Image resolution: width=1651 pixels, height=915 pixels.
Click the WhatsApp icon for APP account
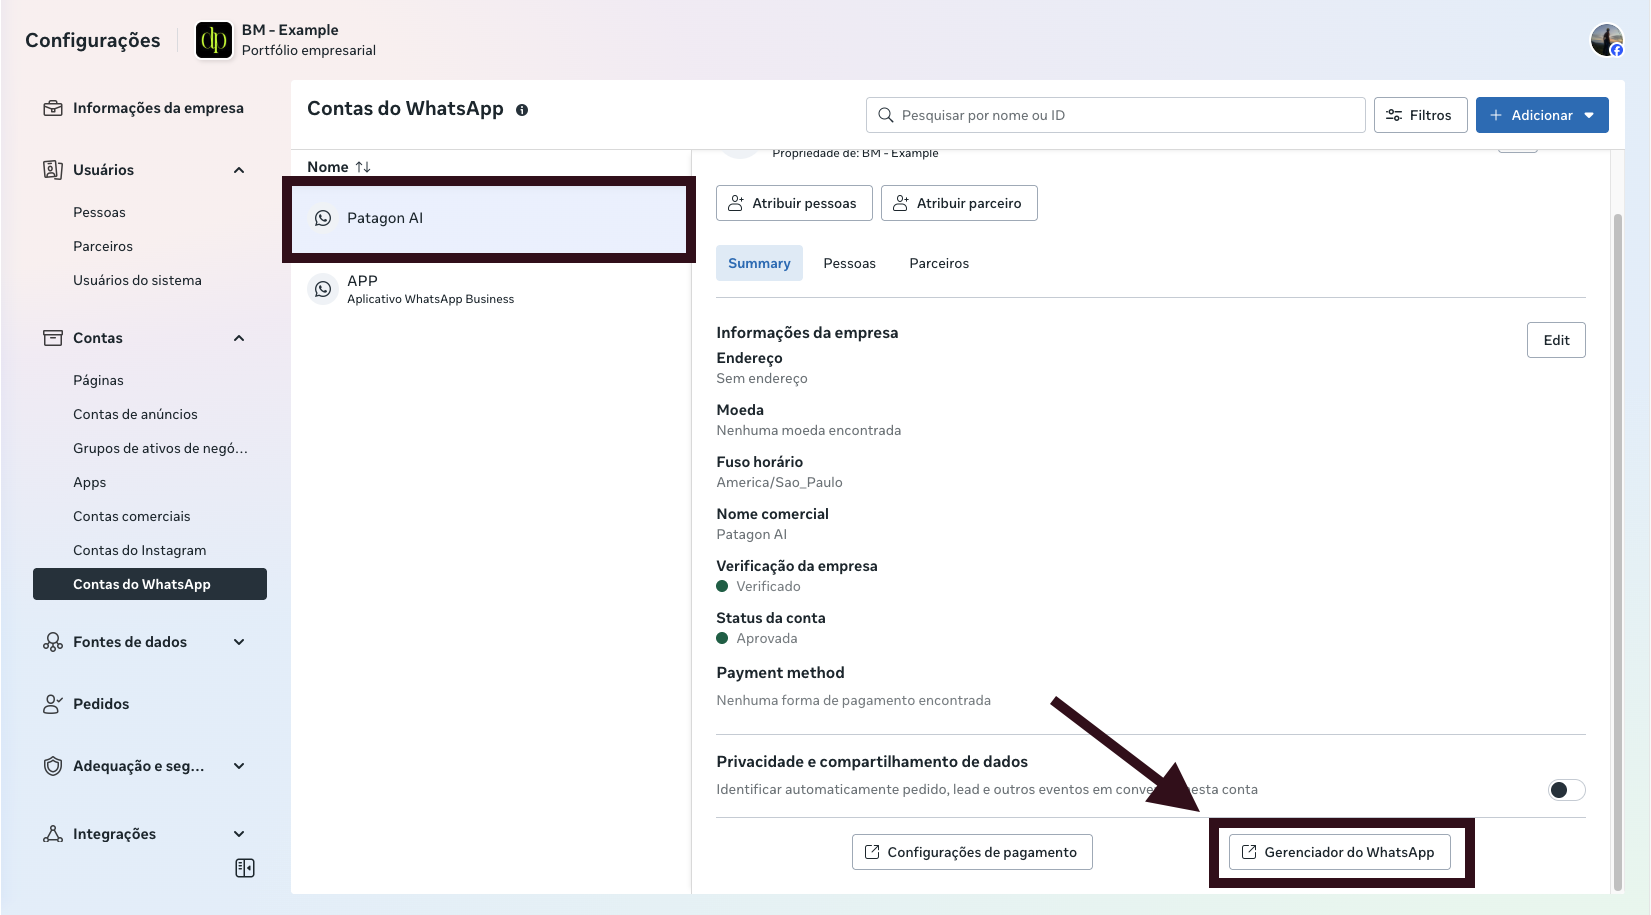pyautogui.click(x=323, y=289)
